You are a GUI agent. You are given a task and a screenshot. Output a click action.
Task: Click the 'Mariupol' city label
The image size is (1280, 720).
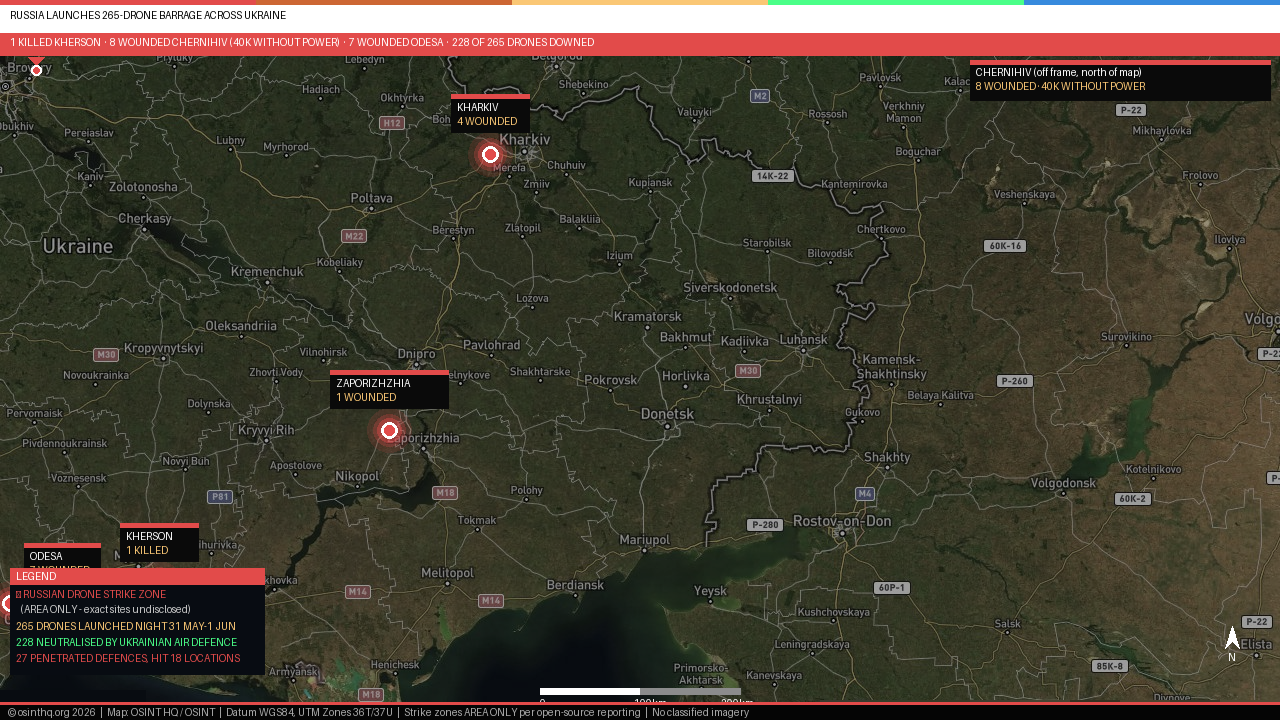(x=645, y=540)
